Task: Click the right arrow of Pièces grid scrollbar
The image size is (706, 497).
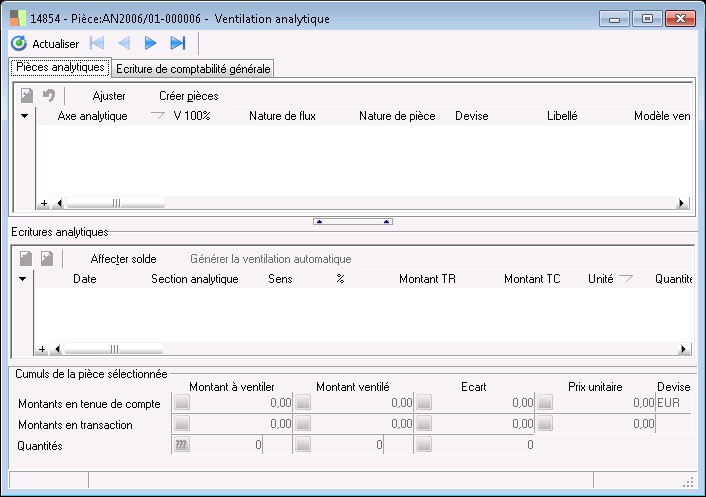Action: click(x=683, y=203)
